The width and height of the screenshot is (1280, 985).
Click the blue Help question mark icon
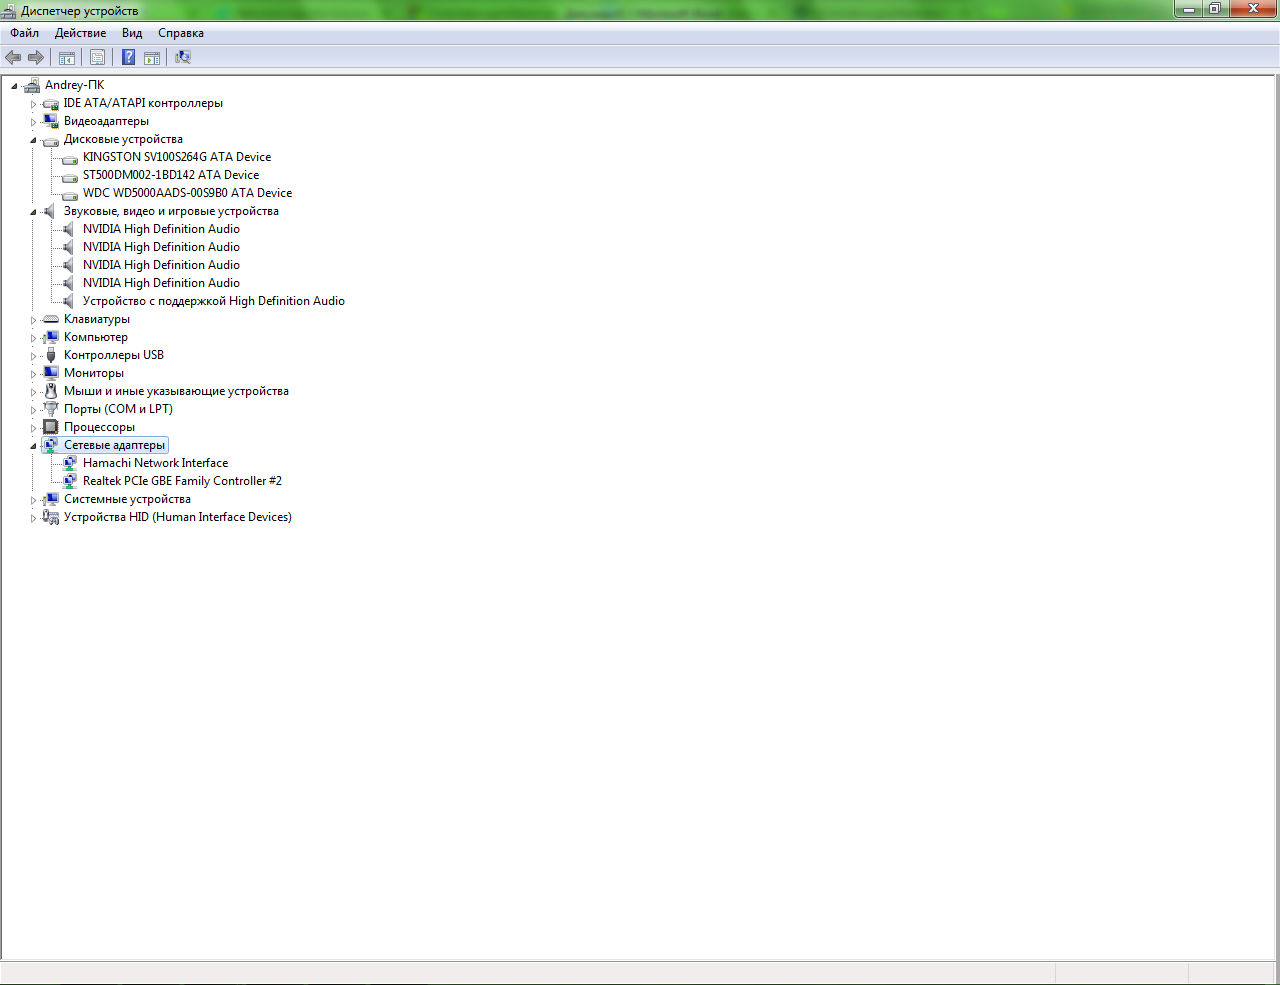coord(128,57)
